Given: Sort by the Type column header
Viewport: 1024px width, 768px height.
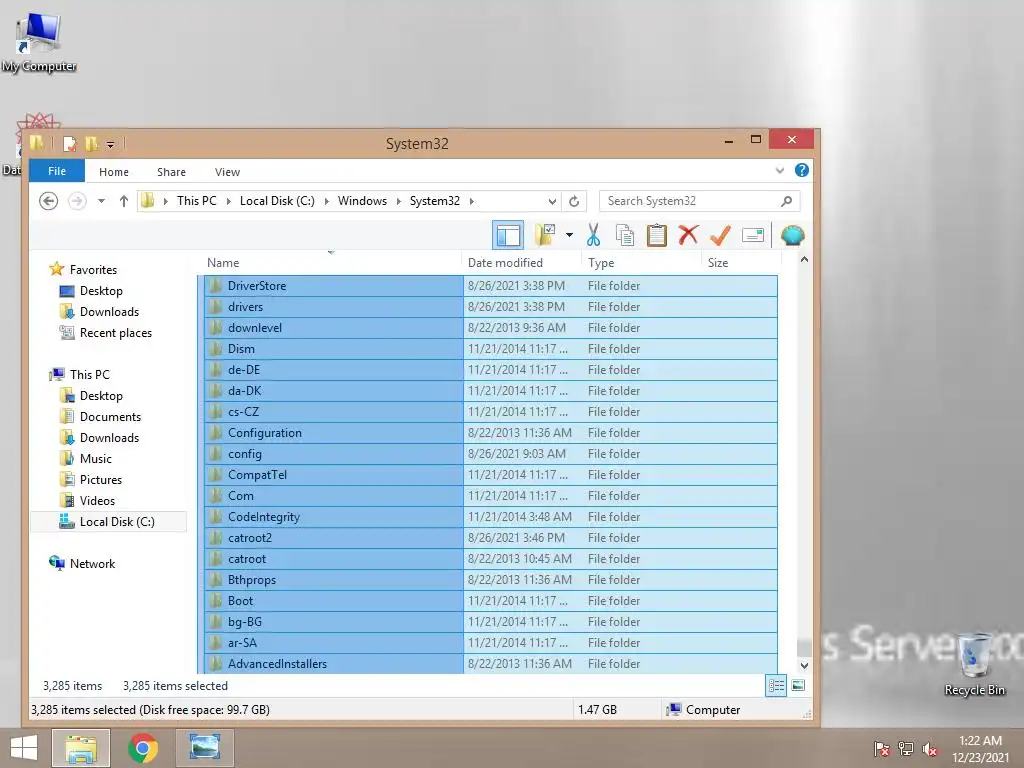Looking at the screenshot, I should click(641, 263).
